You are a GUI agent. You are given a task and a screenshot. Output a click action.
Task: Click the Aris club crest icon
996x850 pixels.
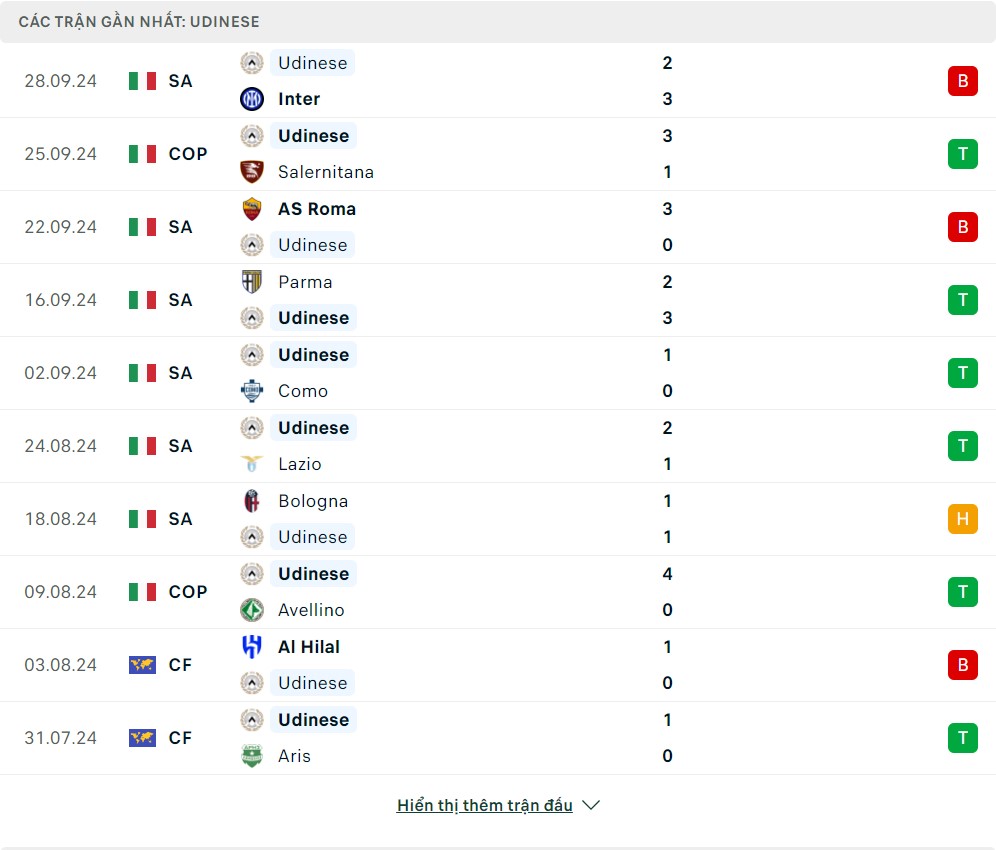point(252,756)
